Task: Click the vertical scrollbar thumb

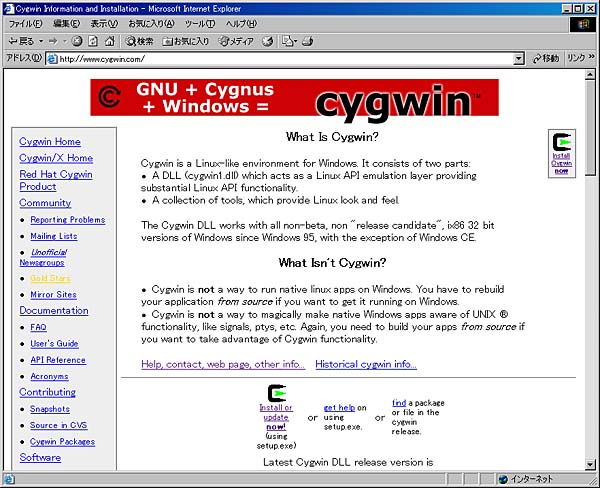Action: (590, 128)
